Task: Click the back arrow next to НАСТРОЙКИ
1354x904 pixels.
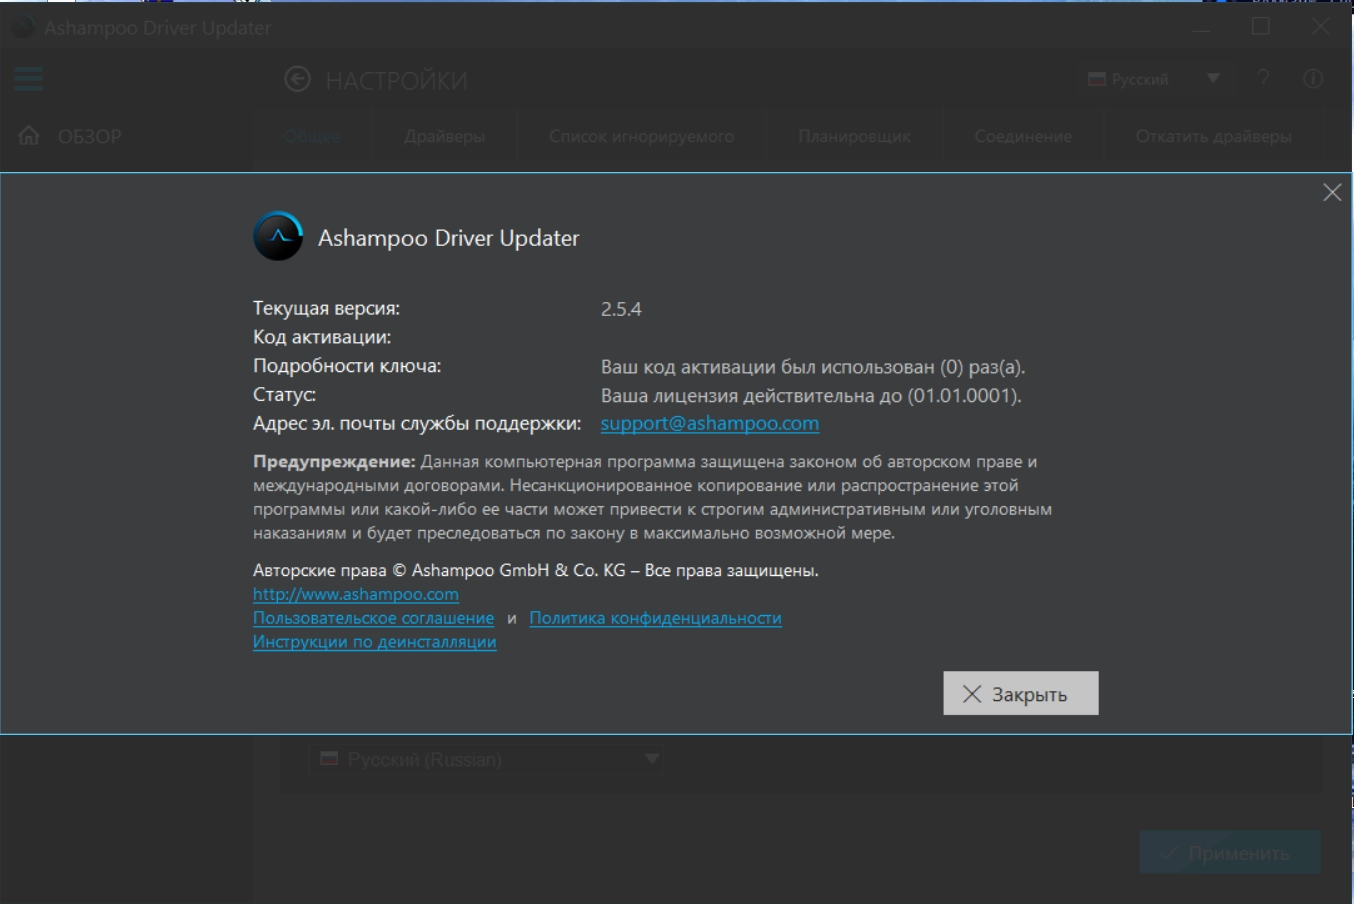Action: pos(297,79)
